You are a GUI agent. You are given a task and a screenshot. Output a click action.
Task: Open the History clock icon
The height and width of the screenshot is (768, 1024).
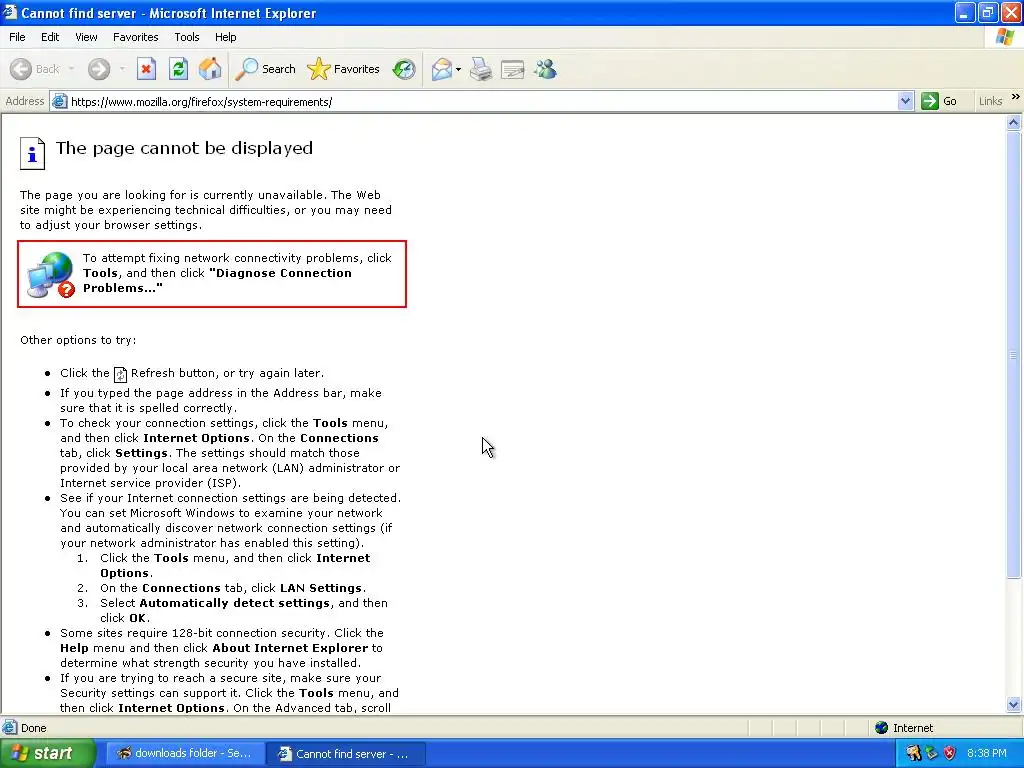(404, 69)
